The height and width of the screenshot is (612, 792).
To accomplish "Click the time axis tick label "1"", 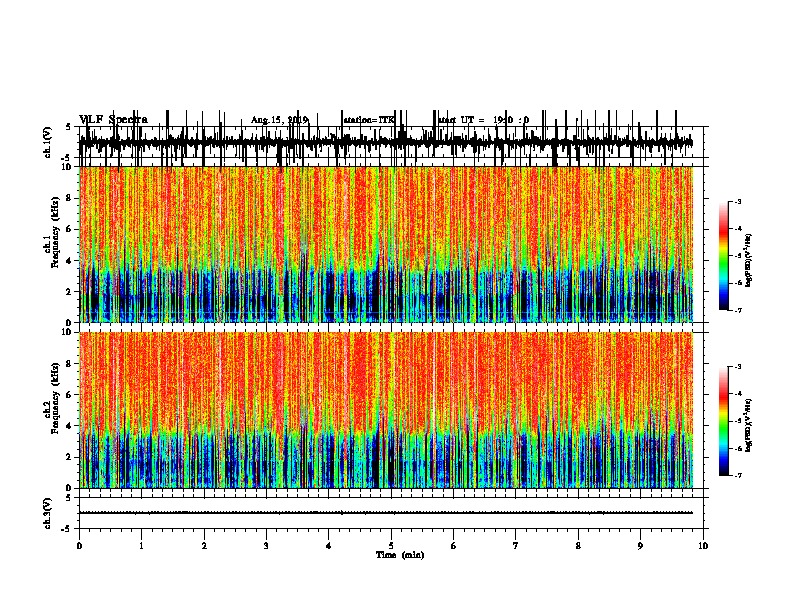I will click(141, 546).
